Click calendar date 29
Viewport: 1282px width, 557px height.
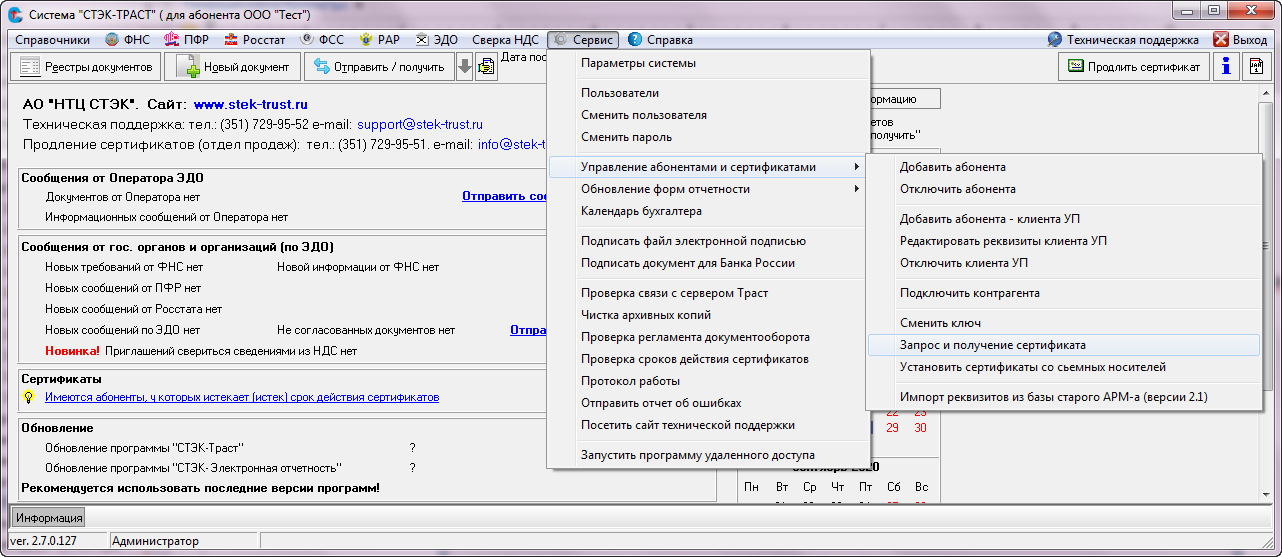[892, 428]
